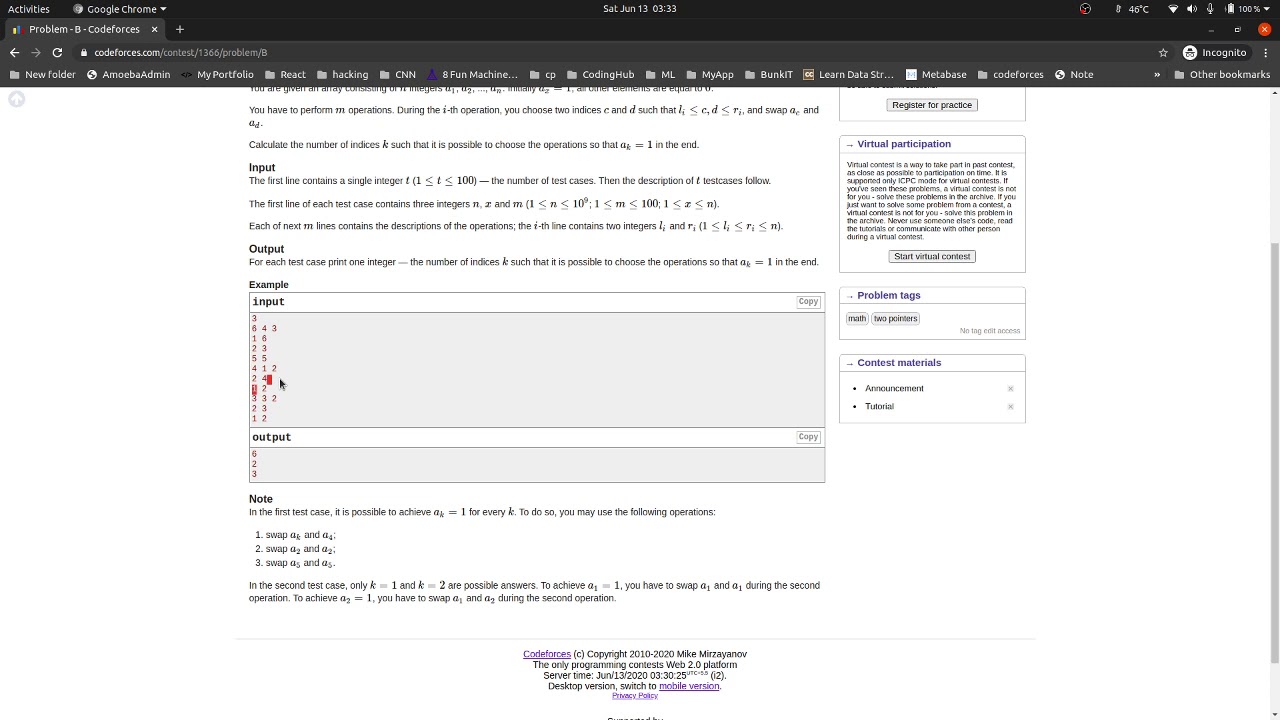The height and width of the screenshot is (720, 1280).
Task: Open Incognito profile indicator
Action: point(1214,52)
